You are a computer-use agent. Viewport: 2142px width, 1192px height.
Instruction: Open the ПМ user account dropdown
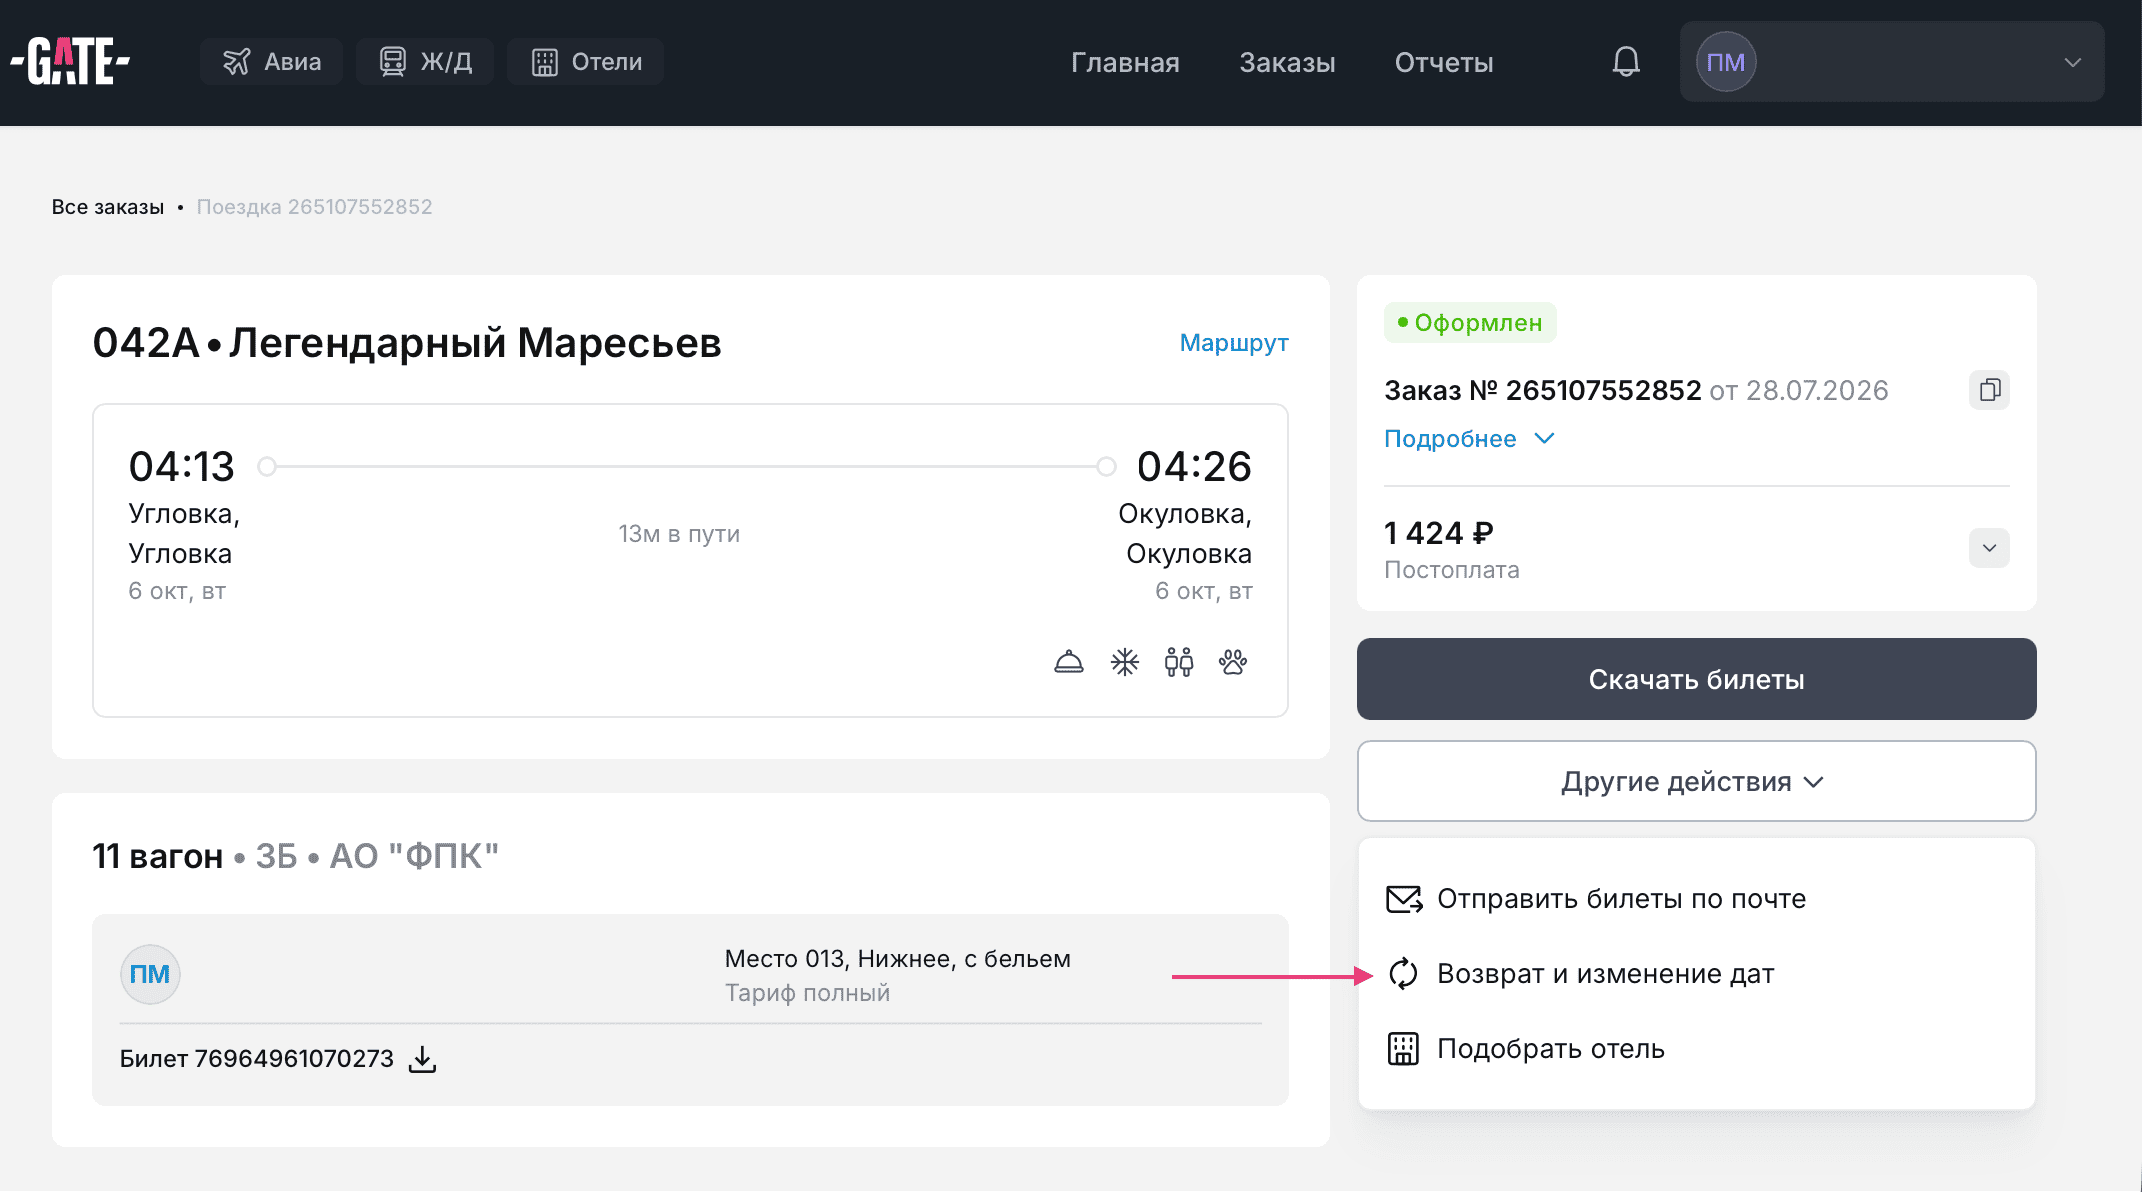(x=1892, y=62)
